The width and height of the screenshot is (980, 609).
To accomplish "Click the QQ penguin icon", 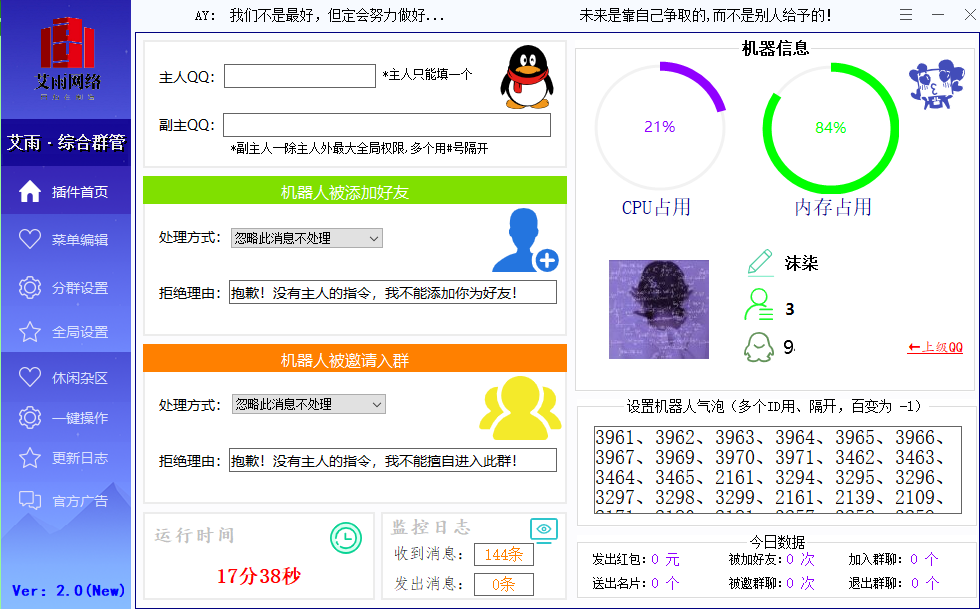I will 527,77.
